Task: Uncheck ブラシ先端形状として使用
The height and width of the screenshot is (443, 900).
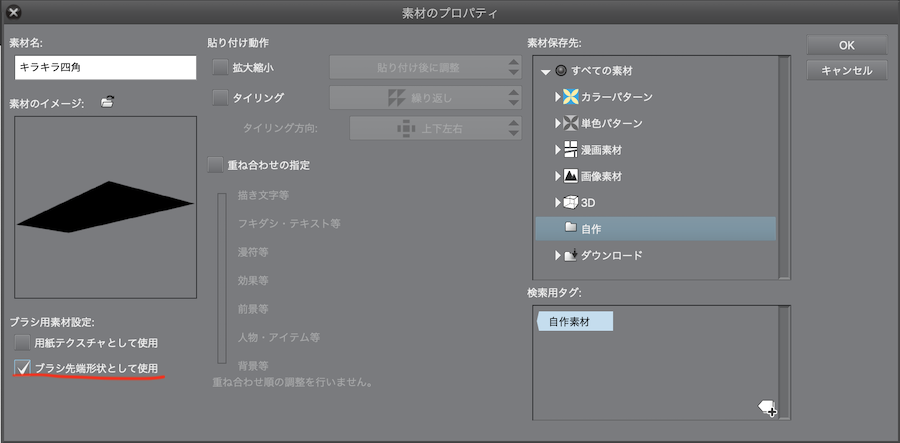Action: click(22, 368)
